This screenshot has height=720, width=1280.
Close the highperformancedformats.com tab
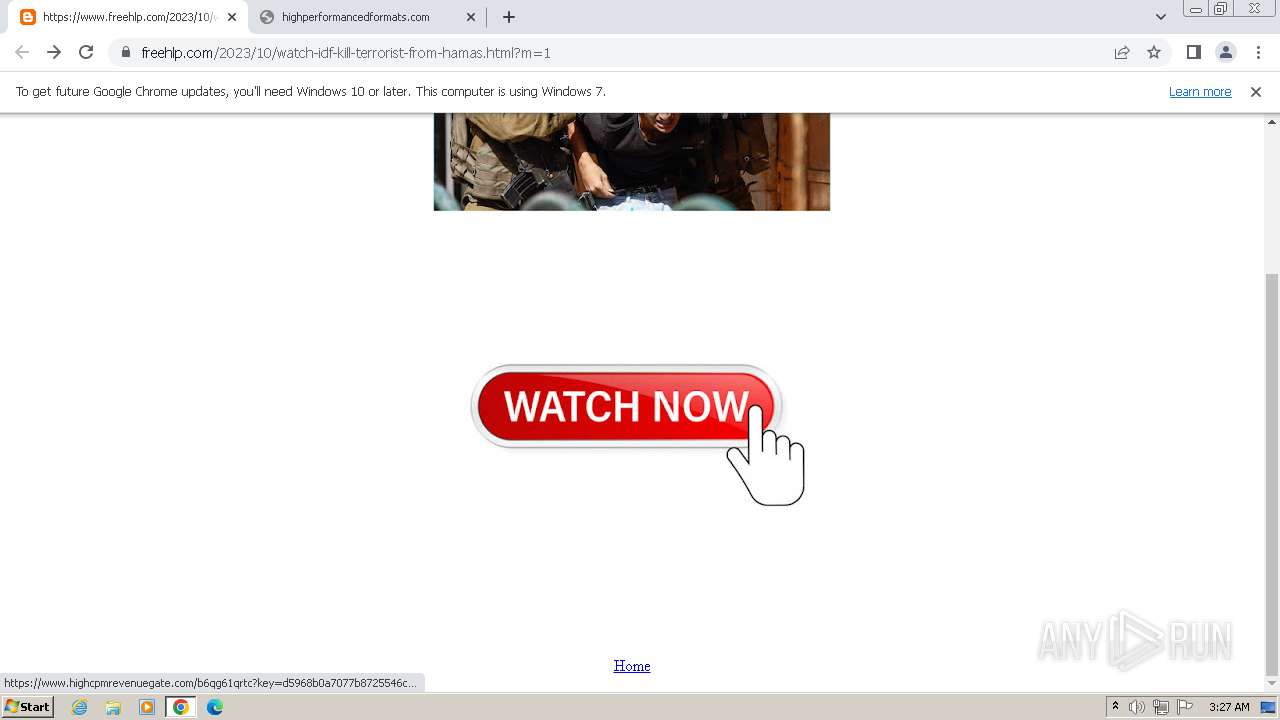click(x=471, y=17)
